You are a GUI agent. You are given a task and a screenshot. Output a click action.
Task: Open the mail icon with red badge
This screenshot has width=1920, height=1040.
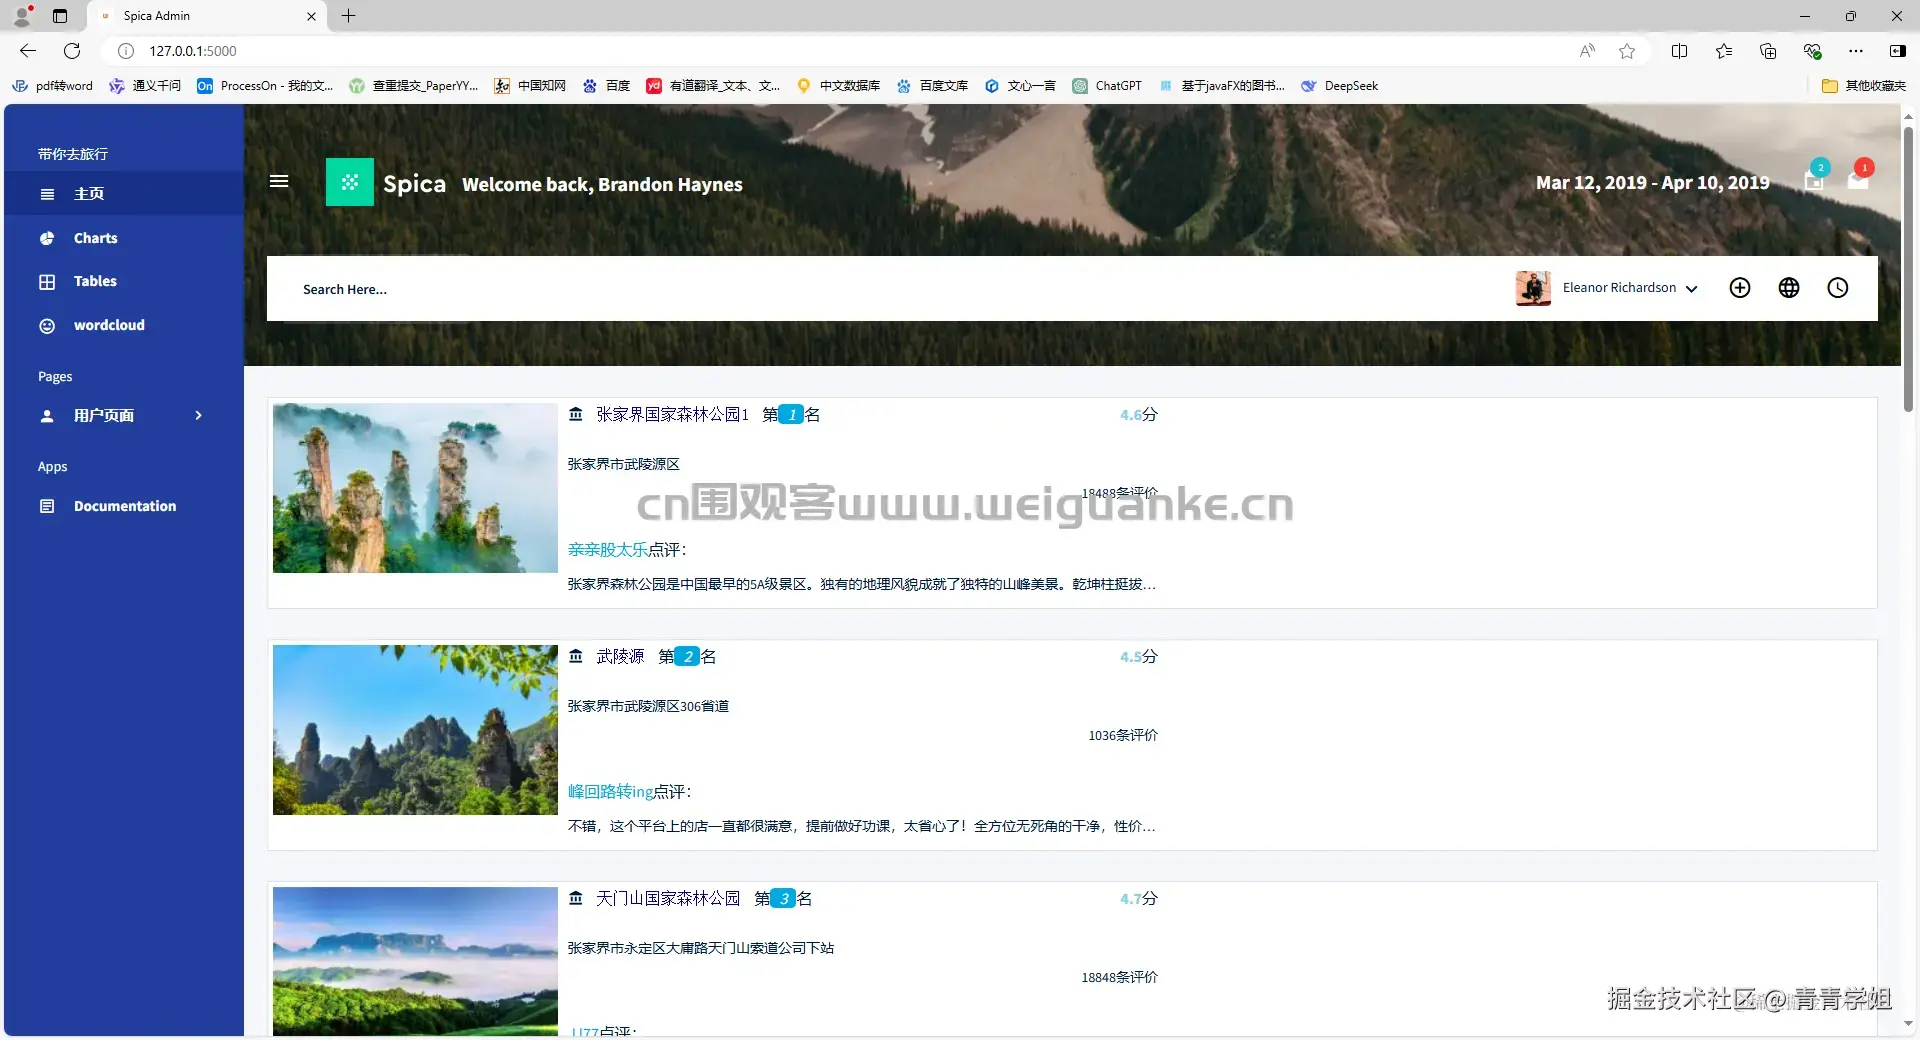pyautogui.click(x=1858, y=179)
